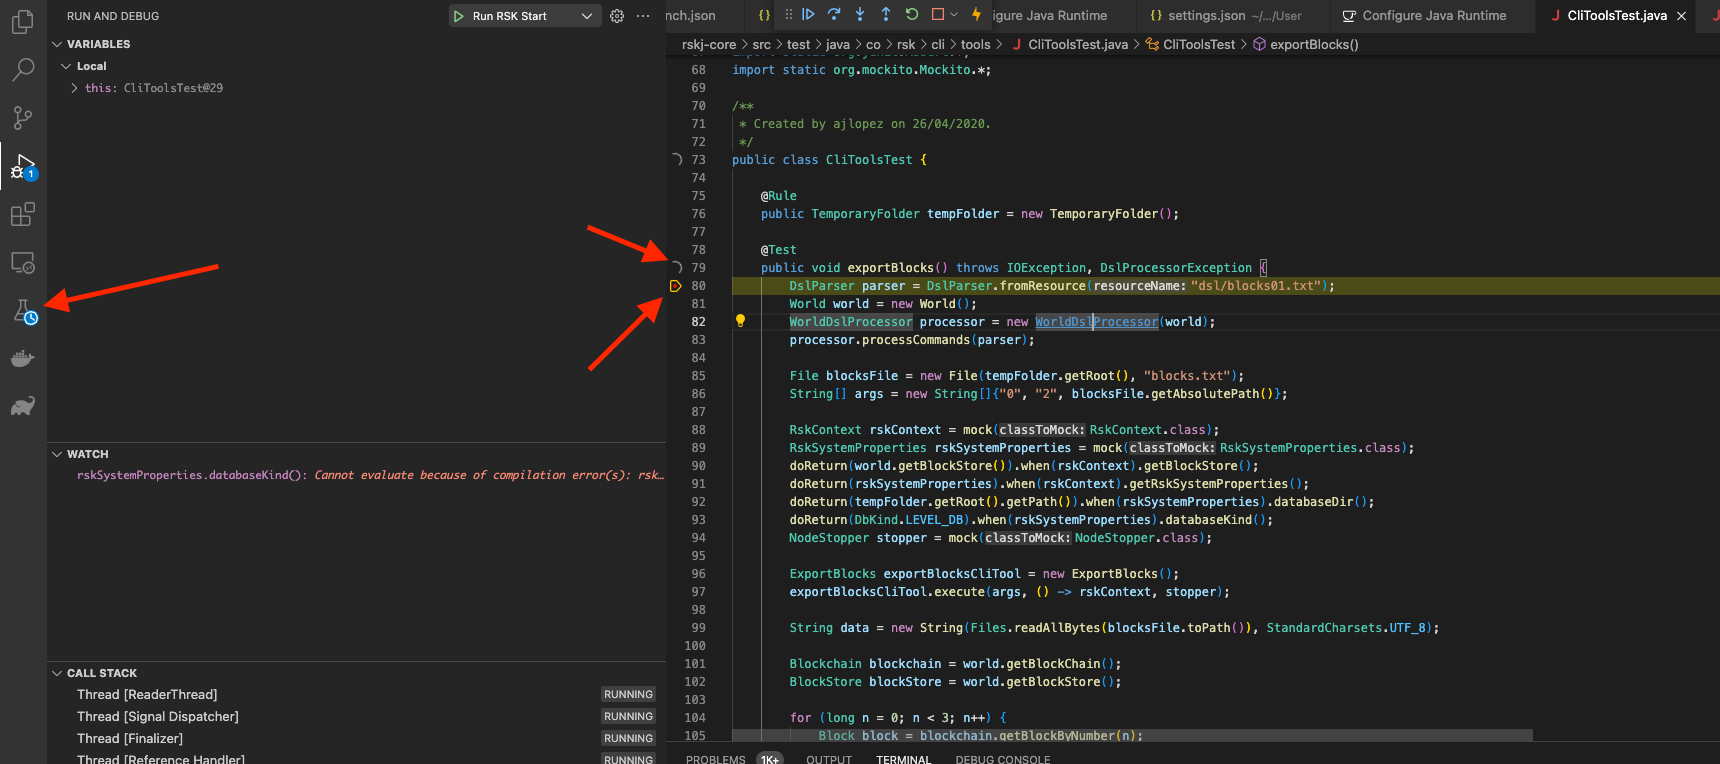Click the lightbulb quick fix on line 82
Image resolution: width=1720 pixels, height=764 pixels.
point(740,321)
